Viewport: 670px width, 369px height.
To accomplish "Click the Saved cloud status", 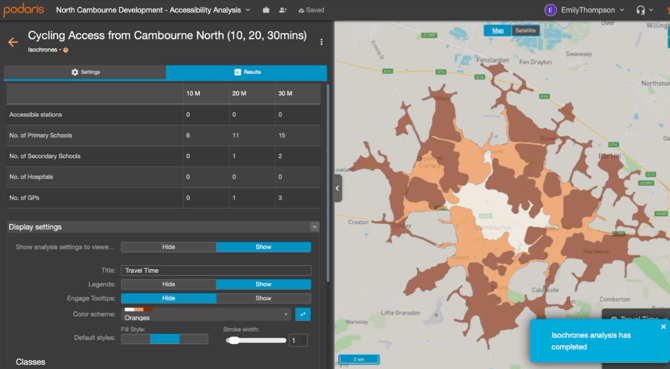I will click(x=311, y=10).
